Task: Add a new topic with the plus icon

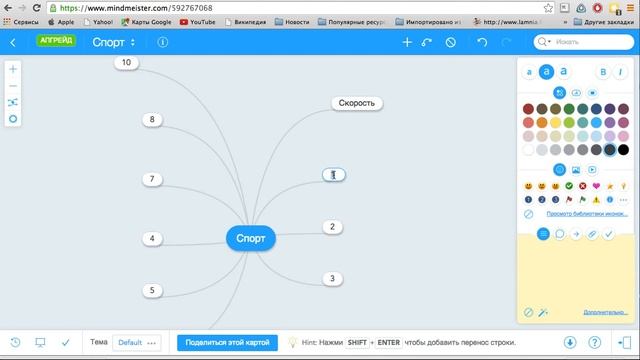Action: pyautogui.click(x=407, y=42)
